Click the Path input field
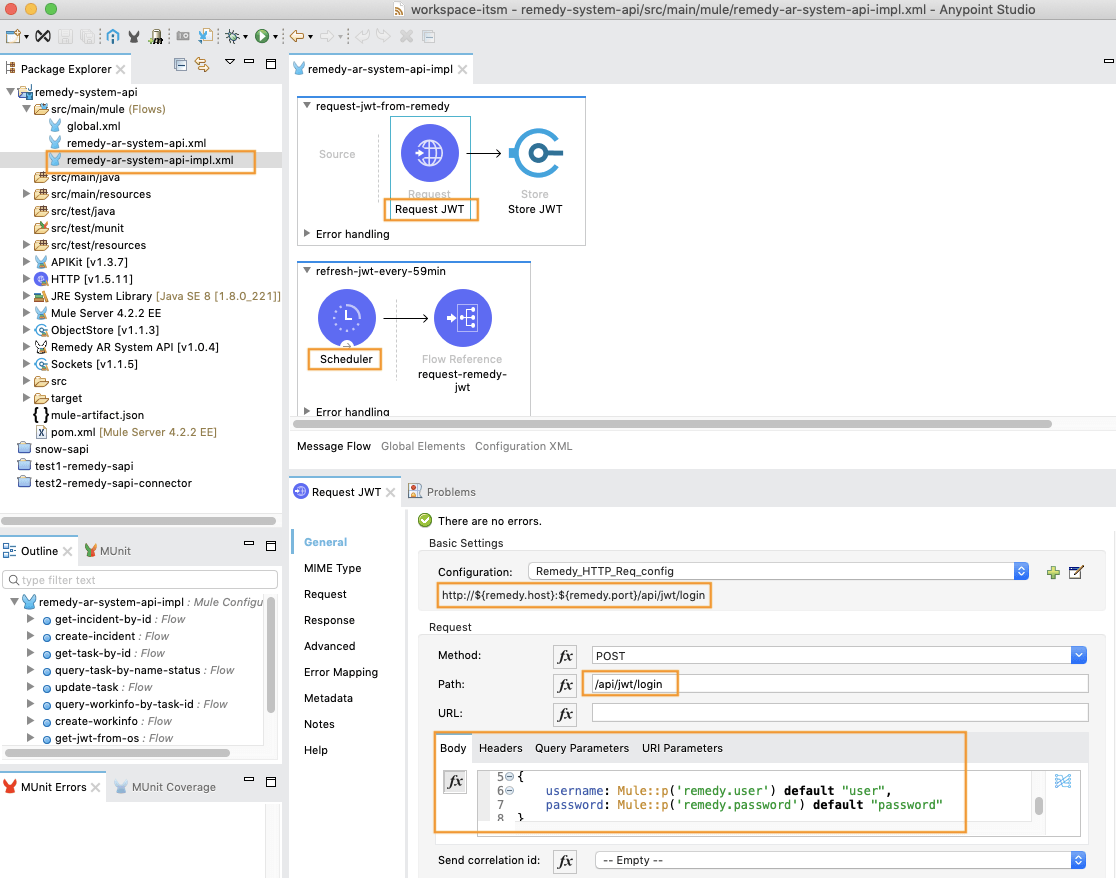This screenshot has height=878, width=1116. point(840,684)
